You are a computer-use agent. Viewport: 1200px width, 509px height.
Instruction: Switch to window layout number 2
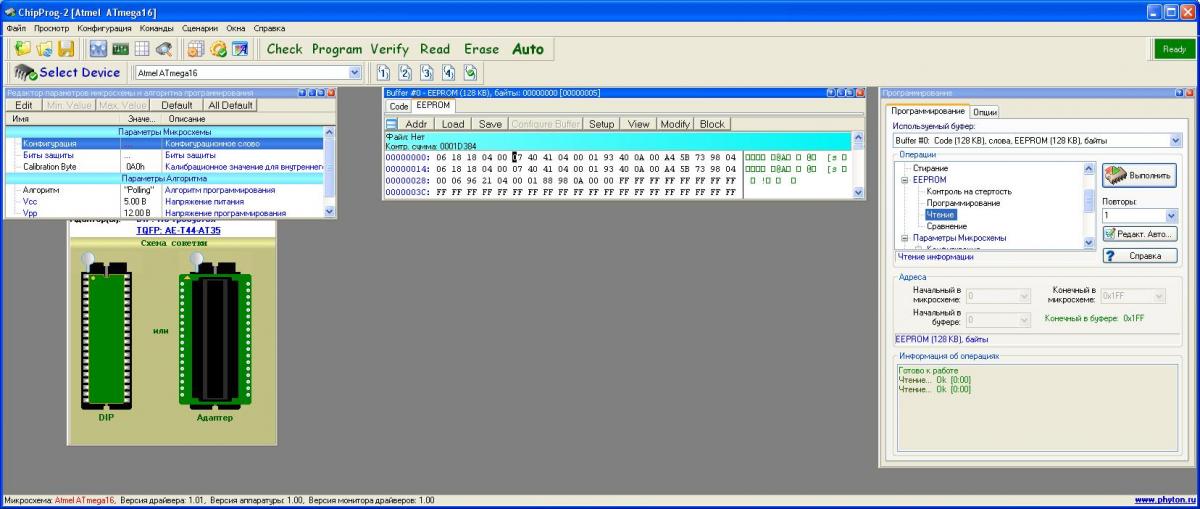[x=406, y=72]
